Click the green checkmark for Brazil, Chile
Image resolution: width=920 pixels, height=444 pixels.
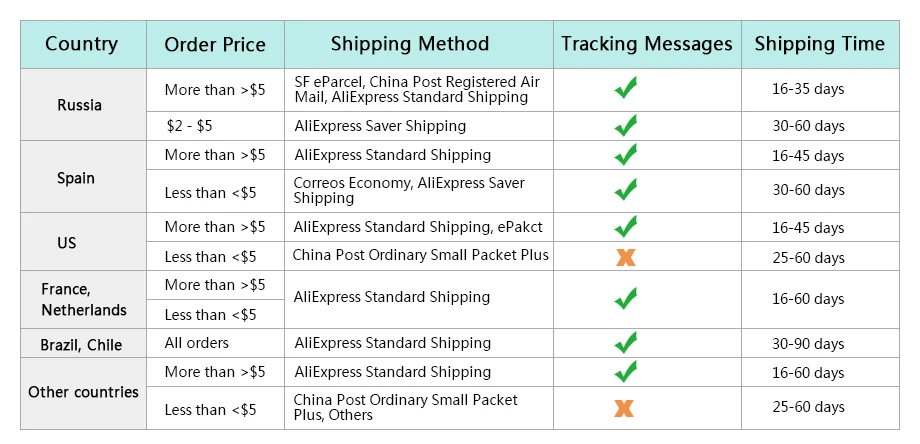625,343
